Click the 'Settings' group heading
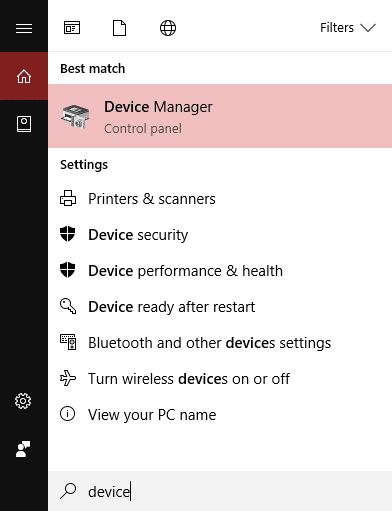This screenshot has height=511, width=392. pos(84,165)
